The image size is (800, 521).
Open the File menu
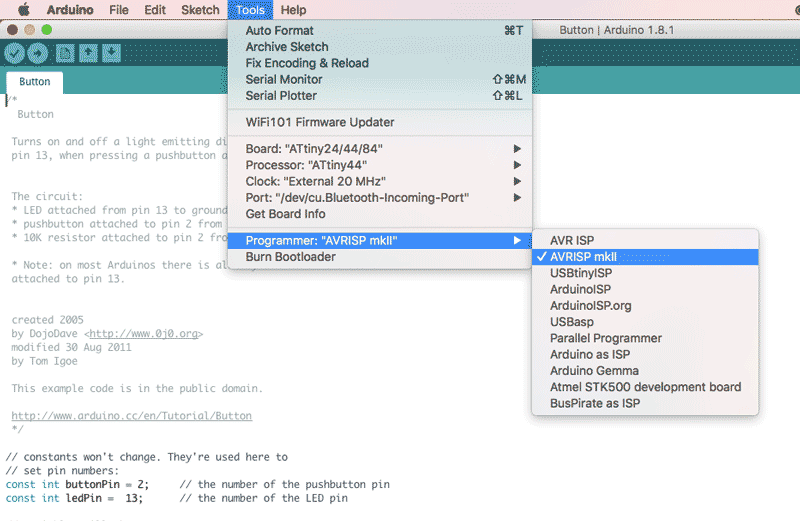pyautogui.click(x=119, y=10)
